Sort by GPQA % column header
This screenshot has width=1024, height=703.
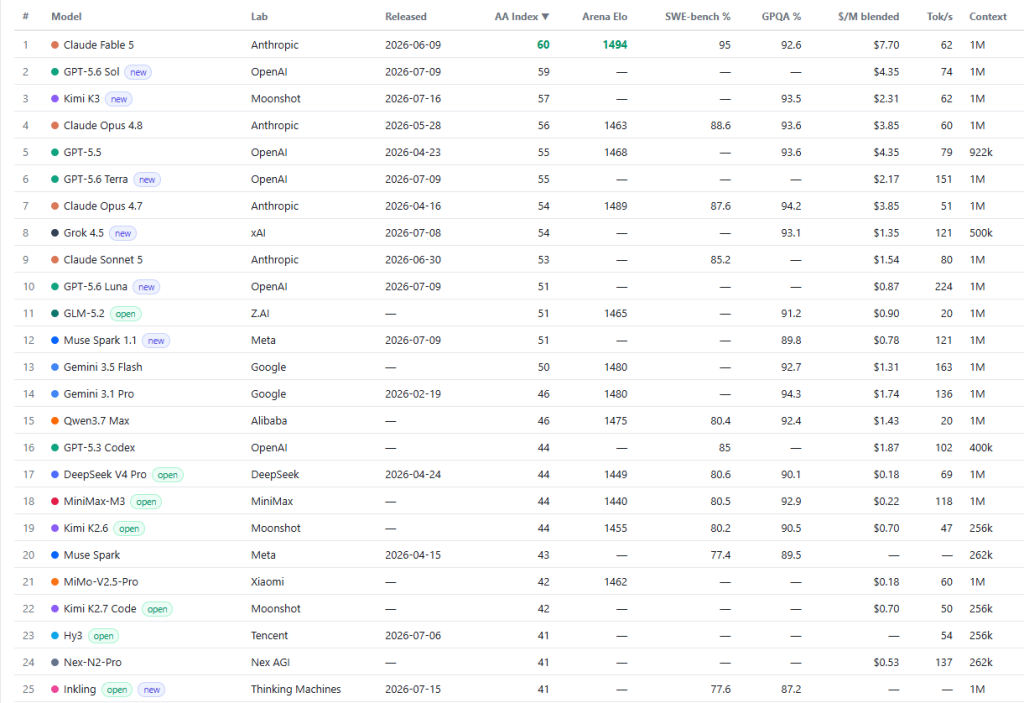780,16
